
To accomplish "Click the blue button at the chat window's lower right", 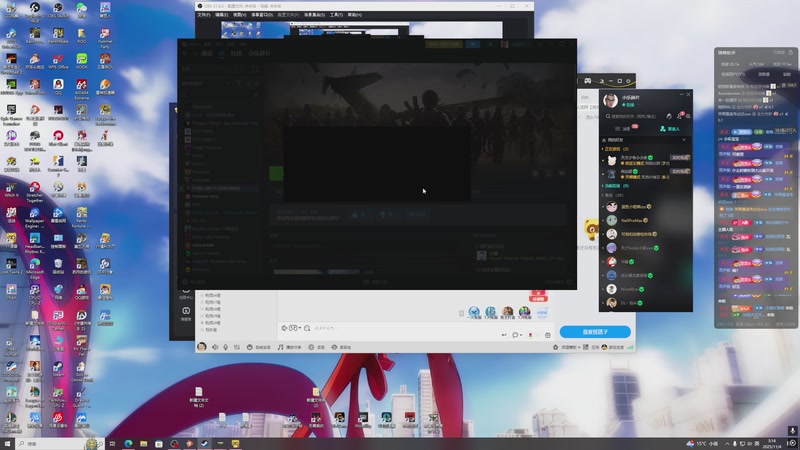I will pos(595,332).
